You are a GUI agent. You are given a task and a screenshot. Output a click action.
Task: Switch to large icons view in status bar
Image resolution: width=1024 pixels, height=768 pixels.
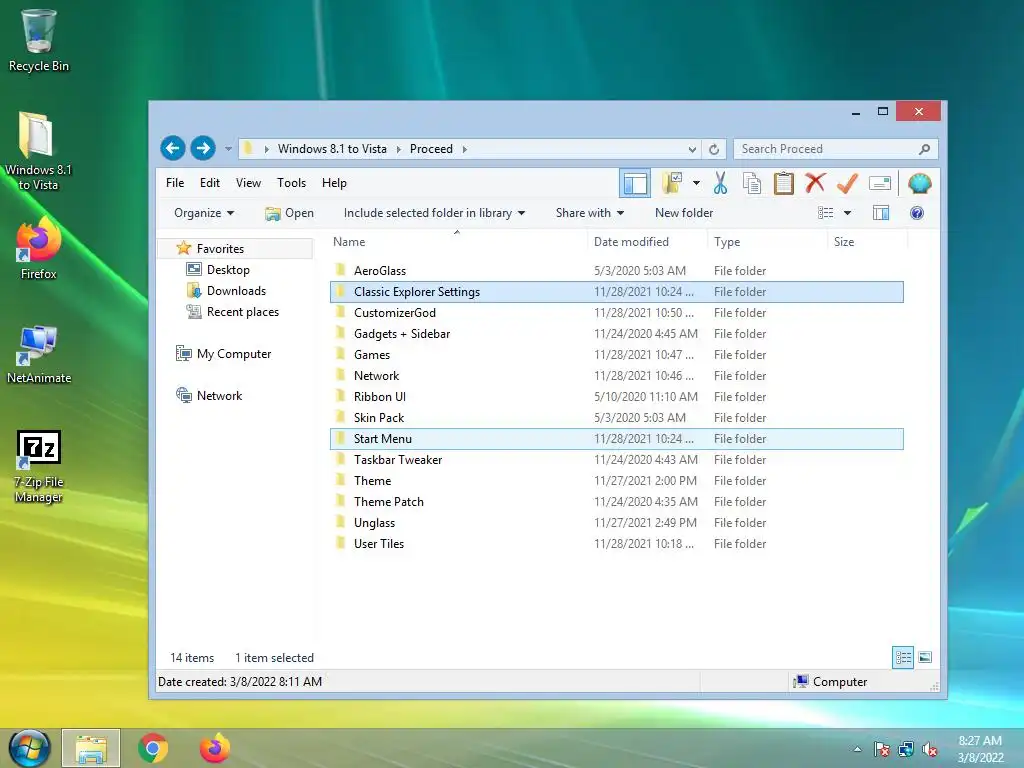pyautogui.click(x=925, y=657)
